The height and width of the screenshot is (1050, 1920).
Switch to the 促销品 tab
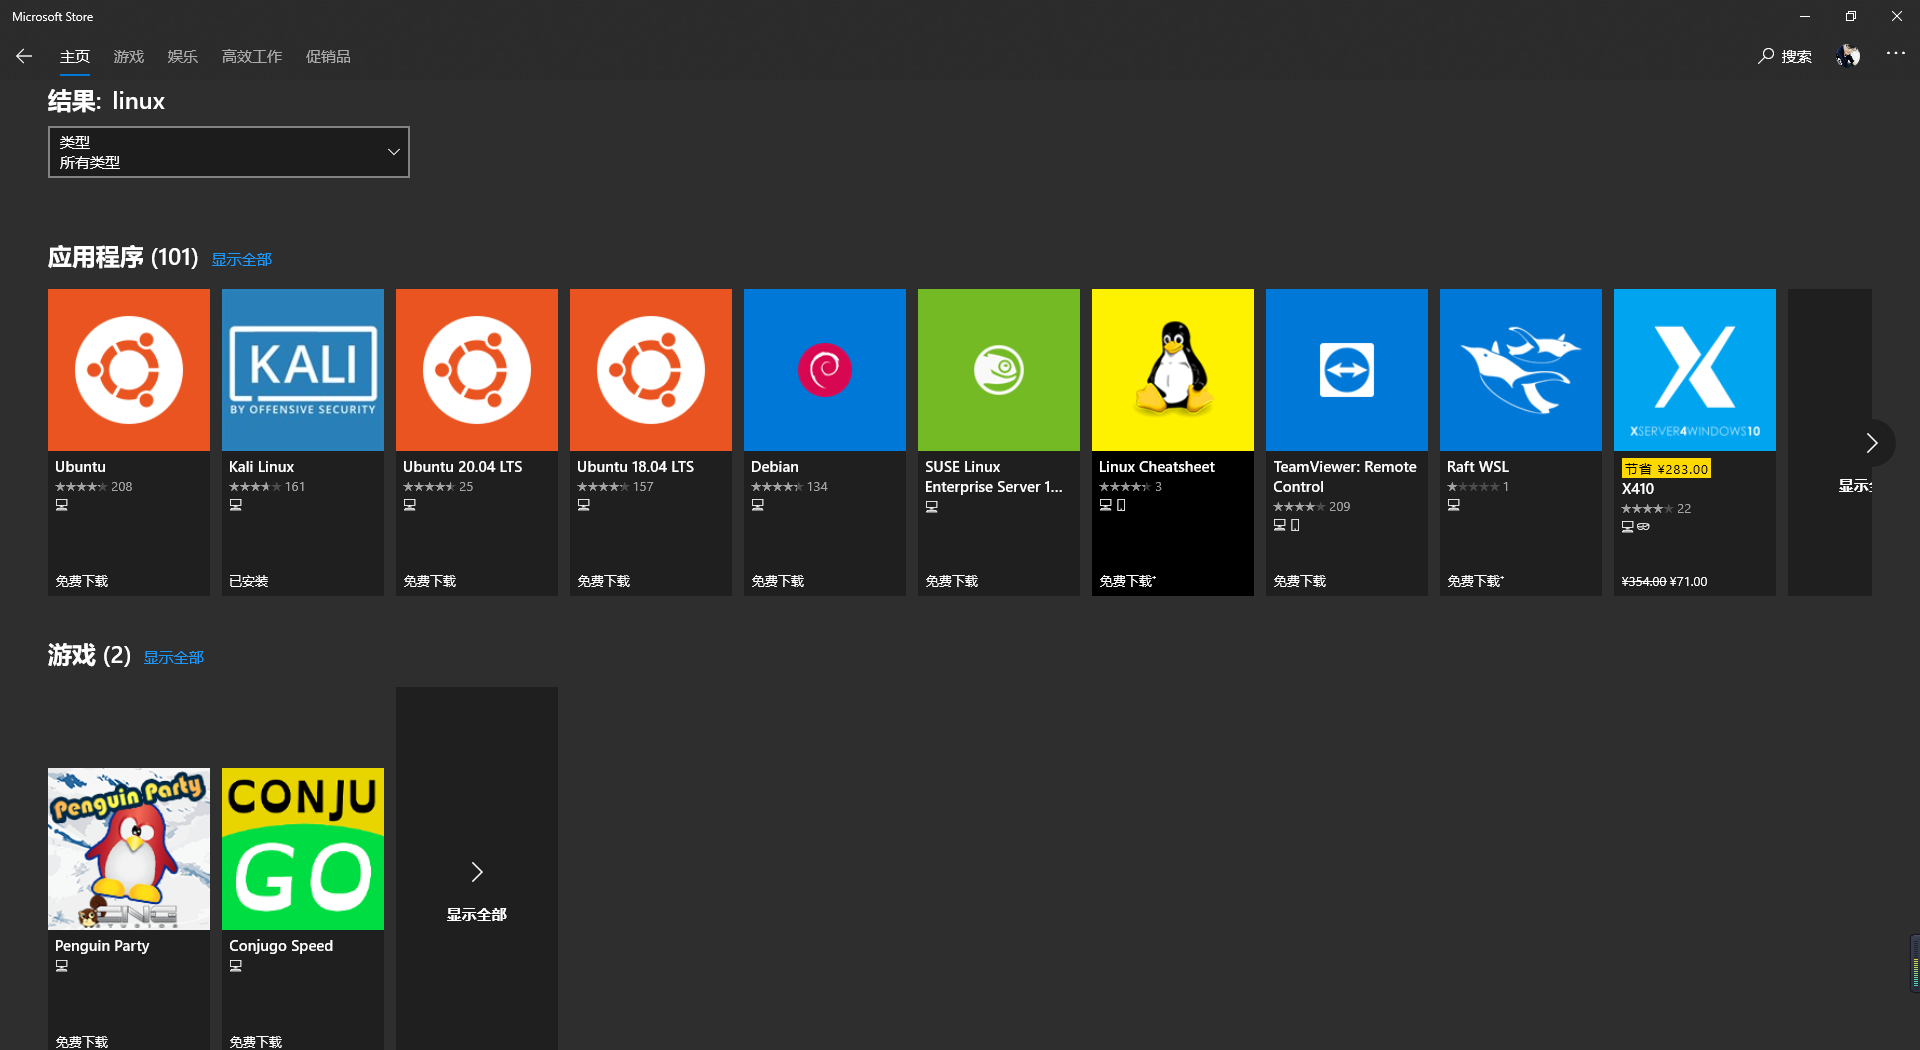[x=328, y=57]
